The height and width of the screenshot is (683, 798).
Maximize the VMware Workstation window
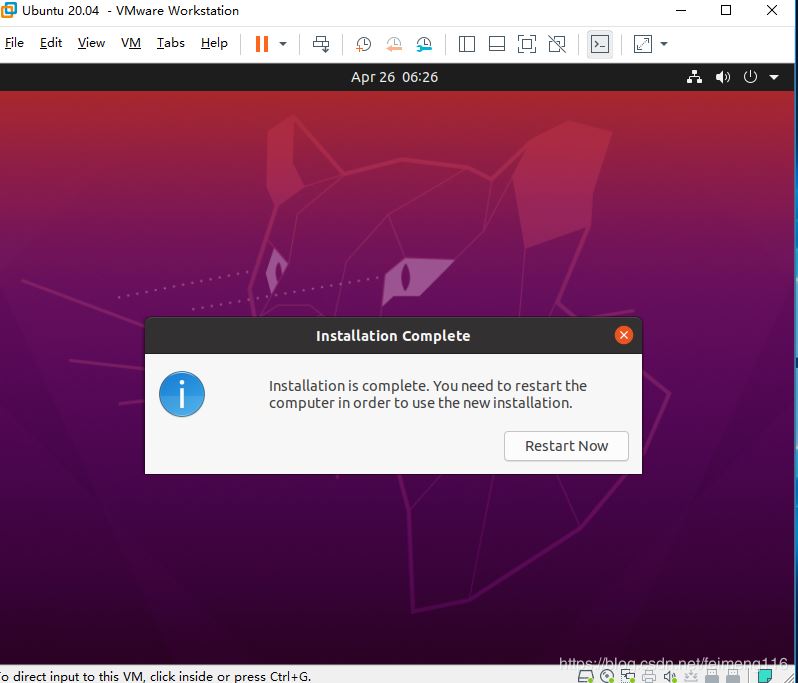[x=726, y=10]
